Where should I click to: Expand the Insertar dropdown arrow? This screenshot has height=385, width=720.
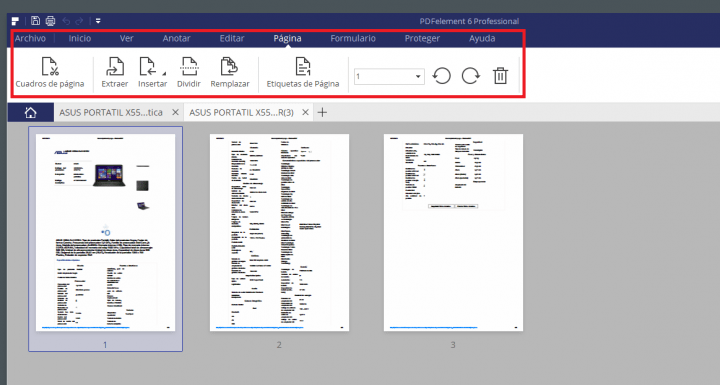coord(164,74)
